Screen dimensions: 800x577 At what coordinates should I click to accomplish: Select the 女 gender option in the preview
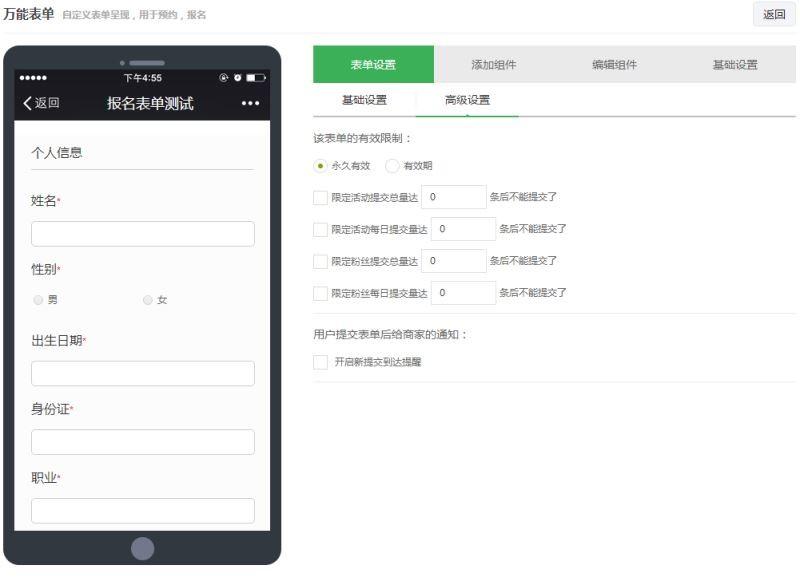(146, 298)
